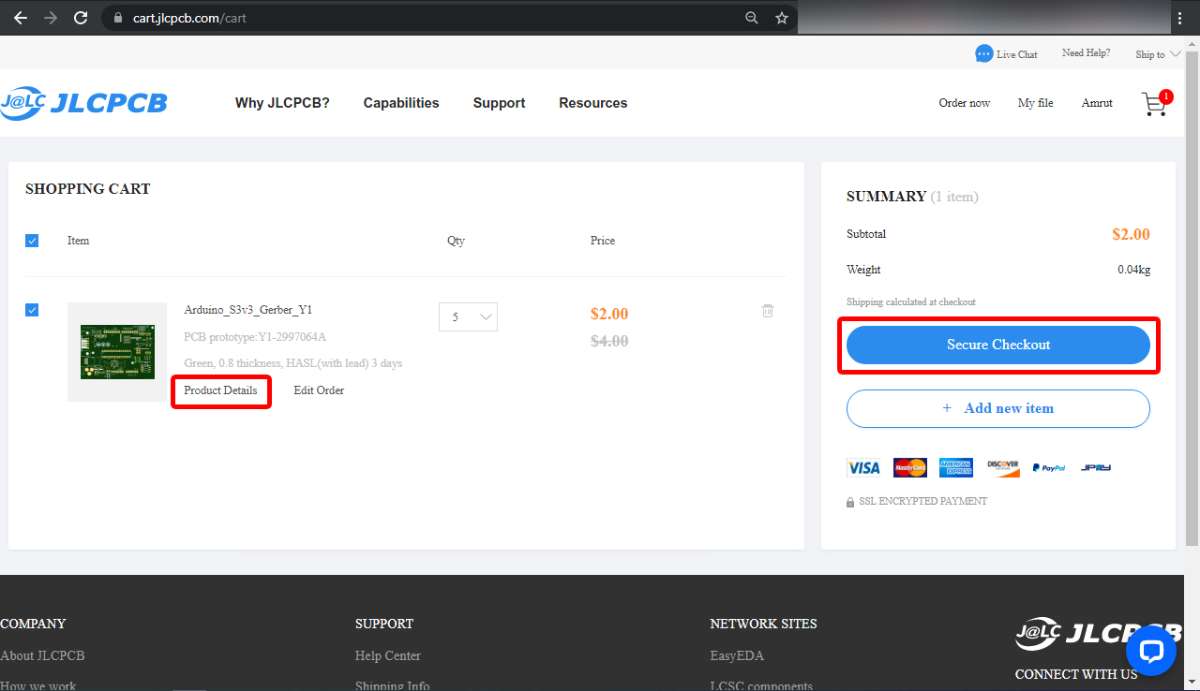1200x691 pixels.
Task: Toggle the select-all items checkbox
Action: 32,240
